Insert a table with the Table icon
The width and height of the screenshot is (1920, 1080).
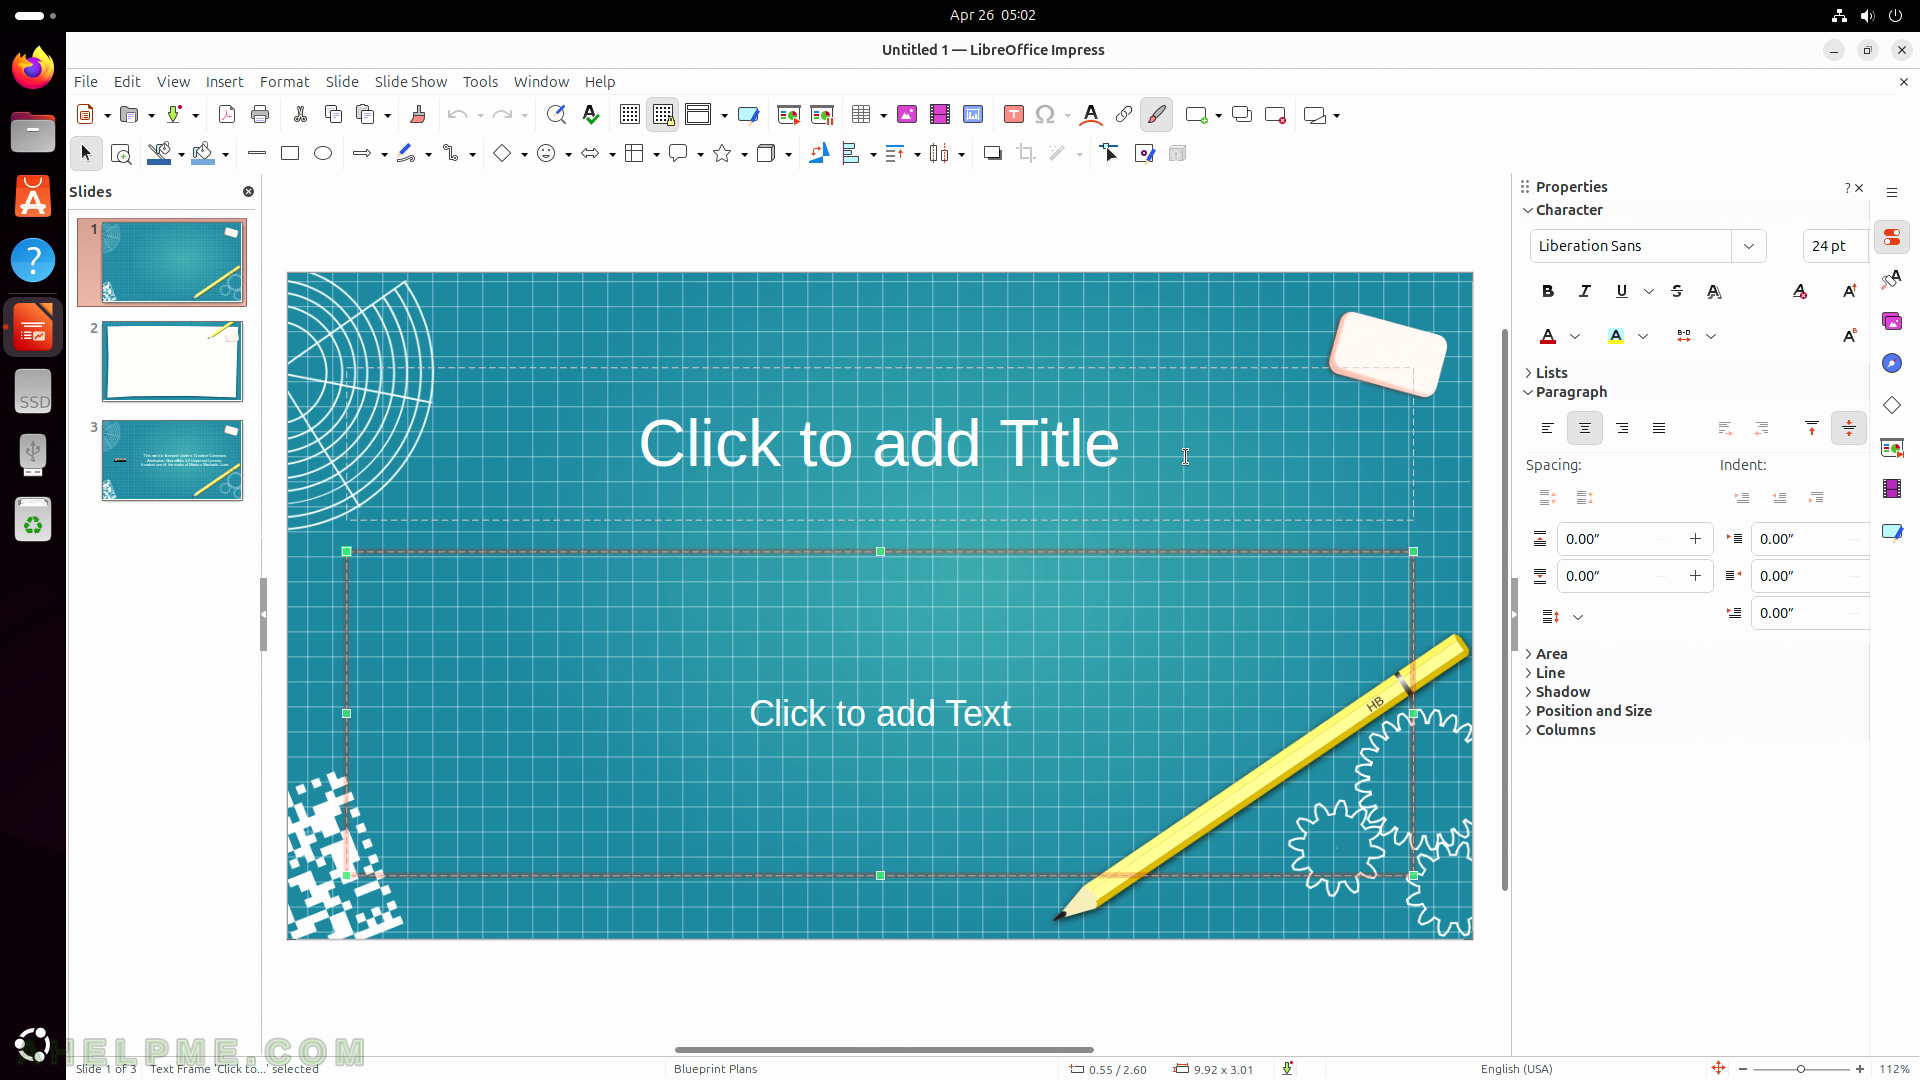[x=861, y=115]
